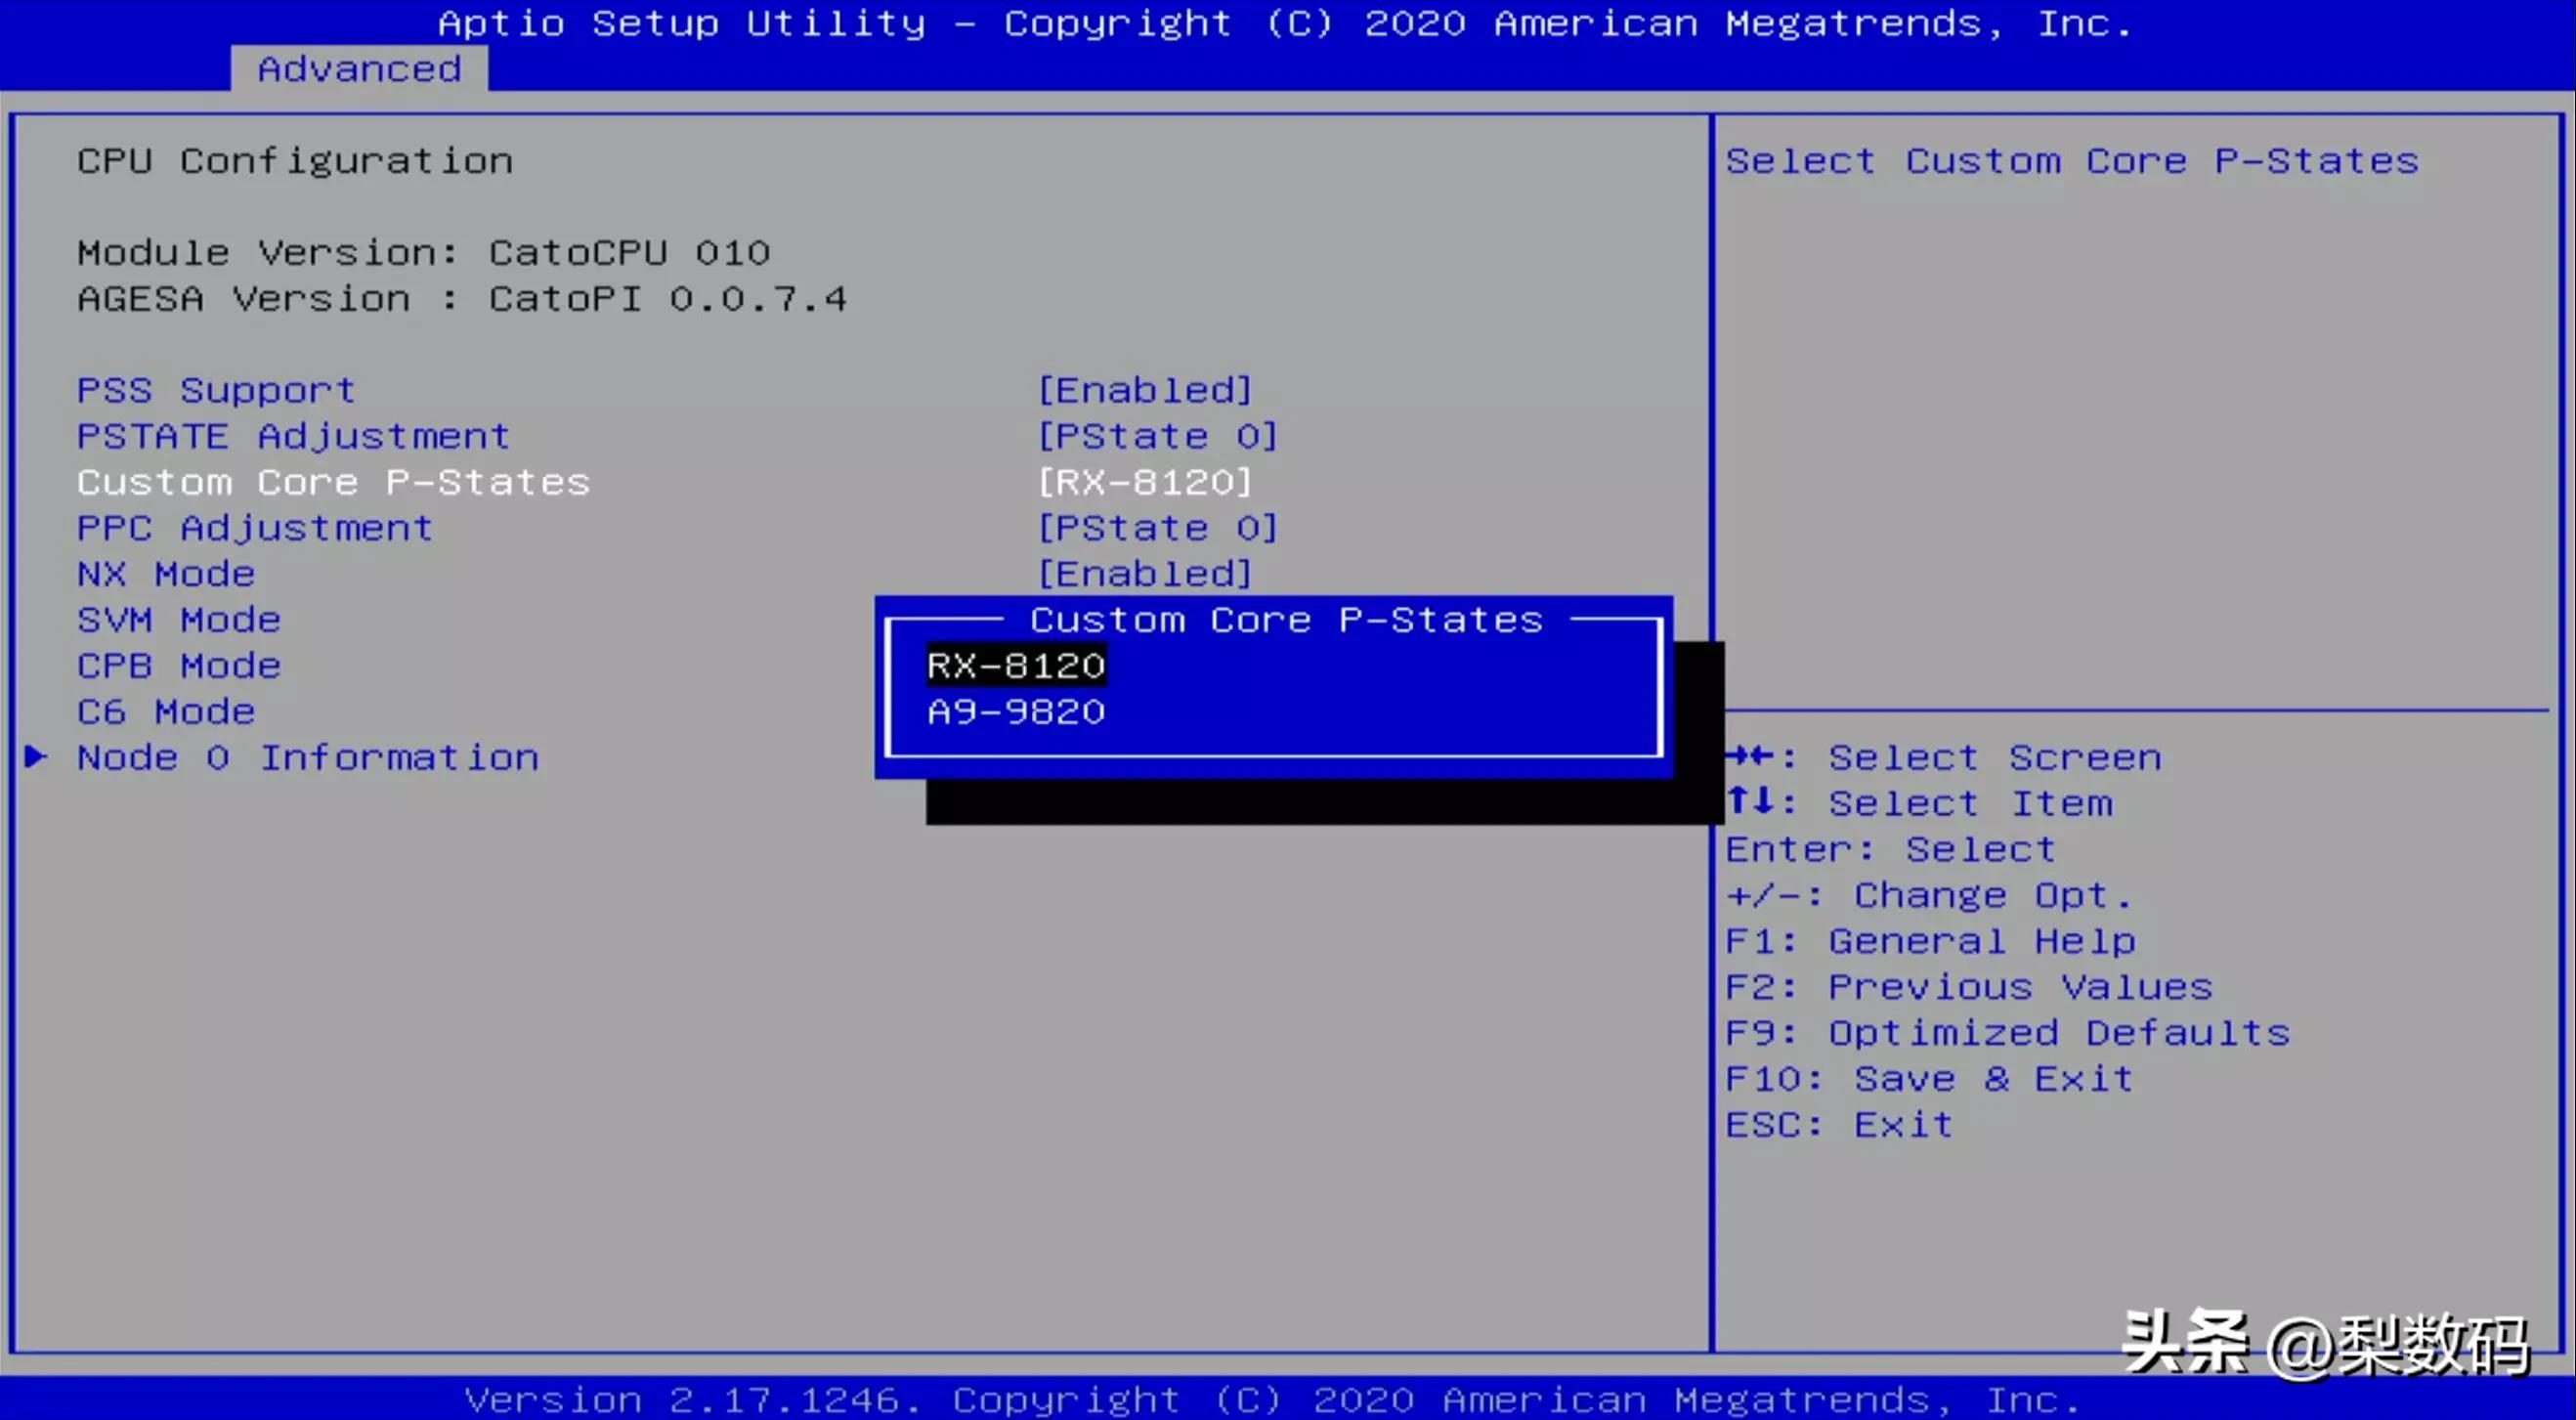Screen dimensions: 2576x1420
Task: Click the Custom Core P-States popup title
Action: click(x=1286, y=620)
